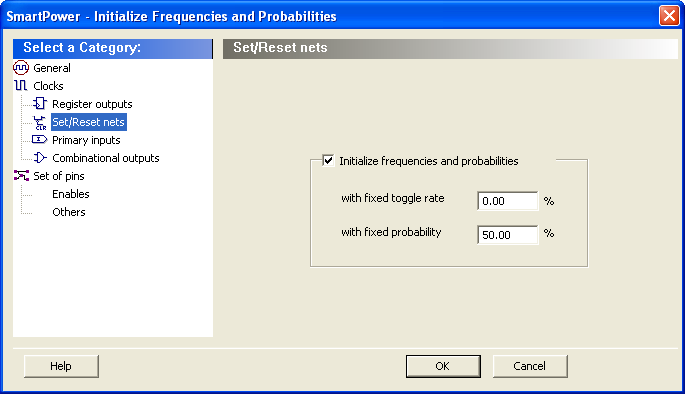This screenshot has height=394, width=685.
Task: Open the Clocks category
Action: click(48, 86)
